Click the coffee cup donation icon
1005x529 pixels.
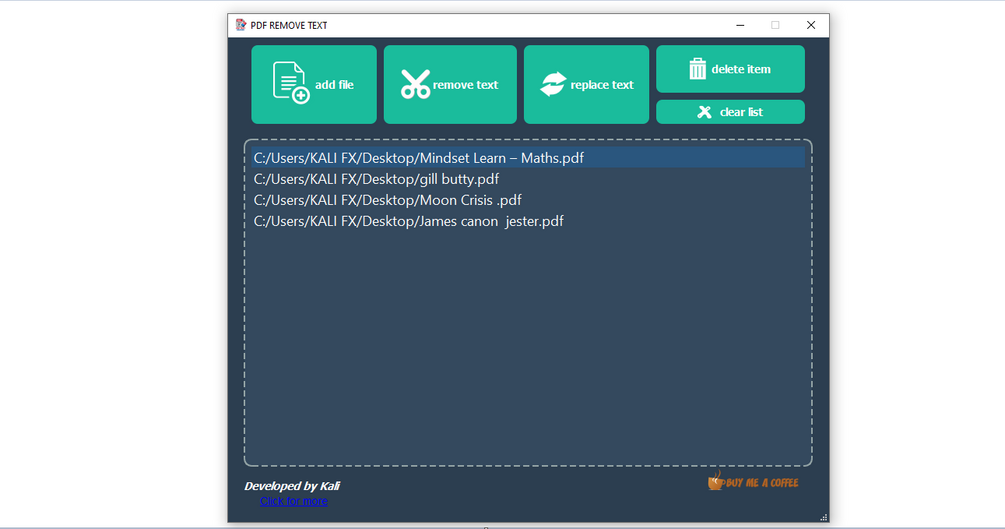pos(715,480)
